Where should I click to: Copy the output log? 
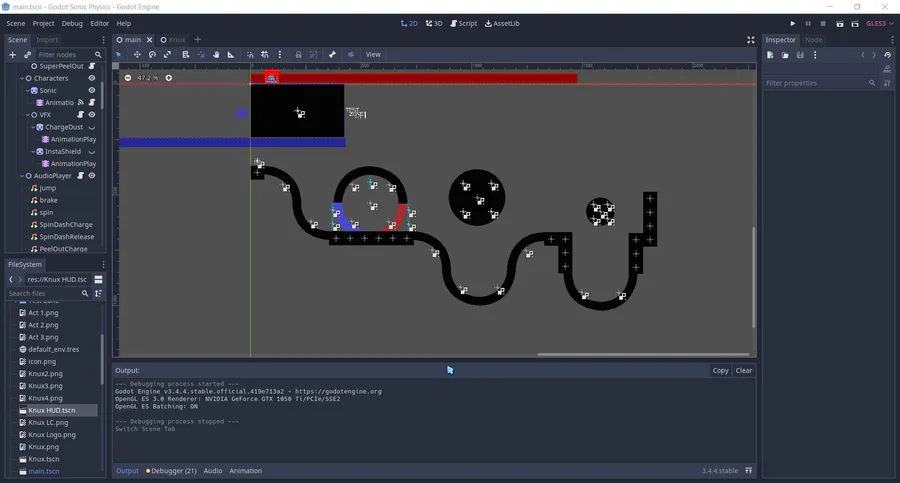click(720, 370)
